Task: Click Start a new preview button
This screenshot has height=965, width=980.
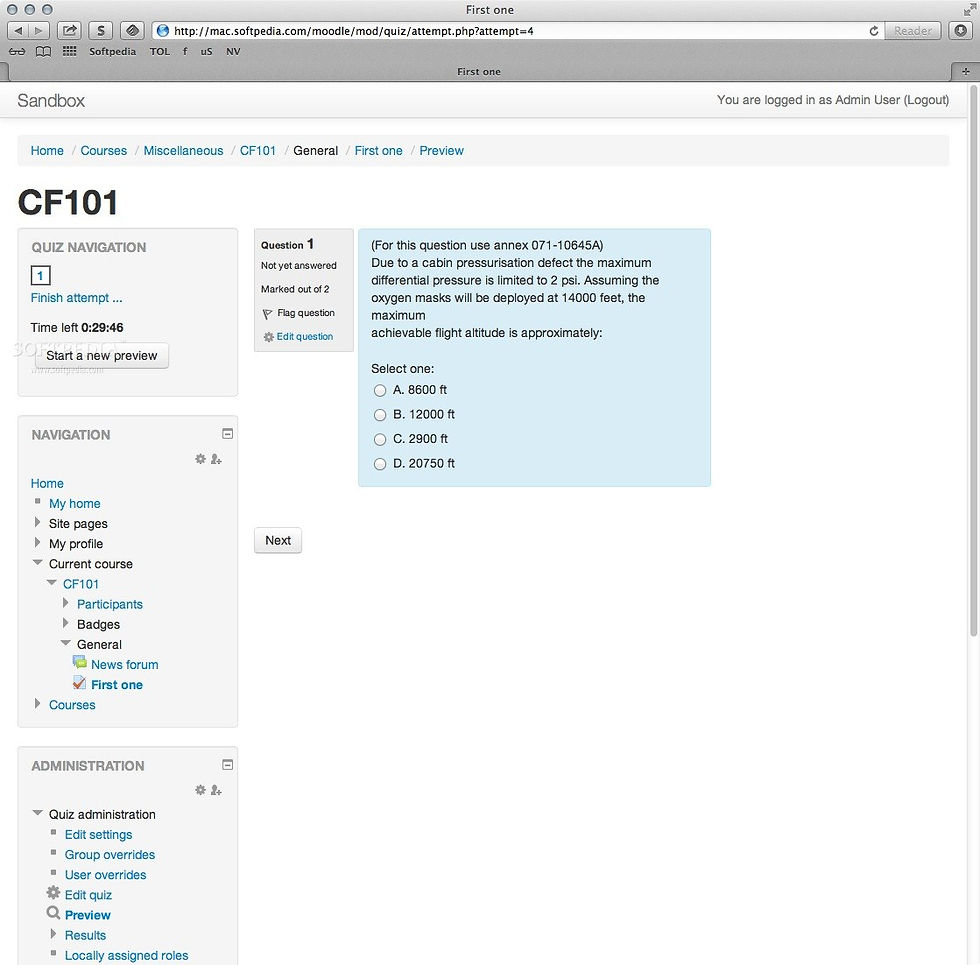Action: pyautogui.click(x=102, y=356)
